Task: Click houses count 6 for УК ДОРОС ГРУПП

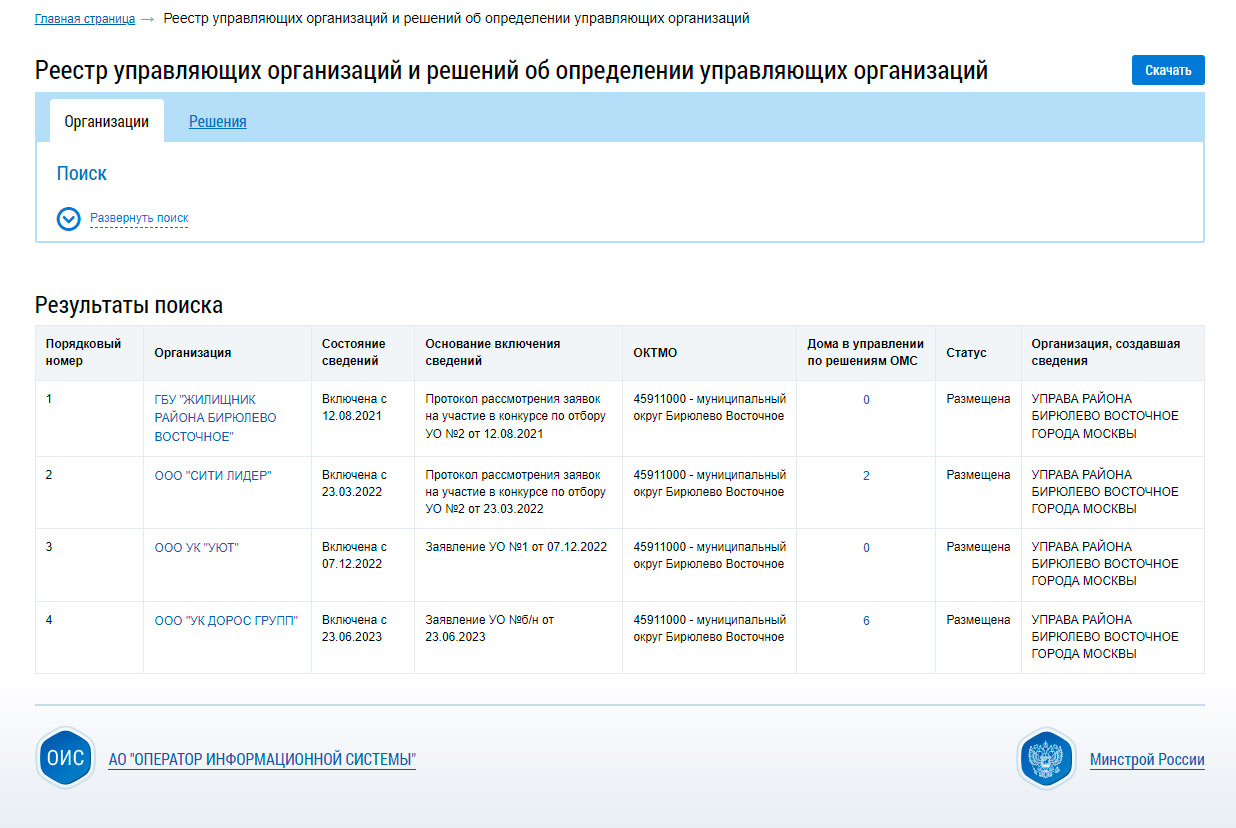Action: coord(866,621)
